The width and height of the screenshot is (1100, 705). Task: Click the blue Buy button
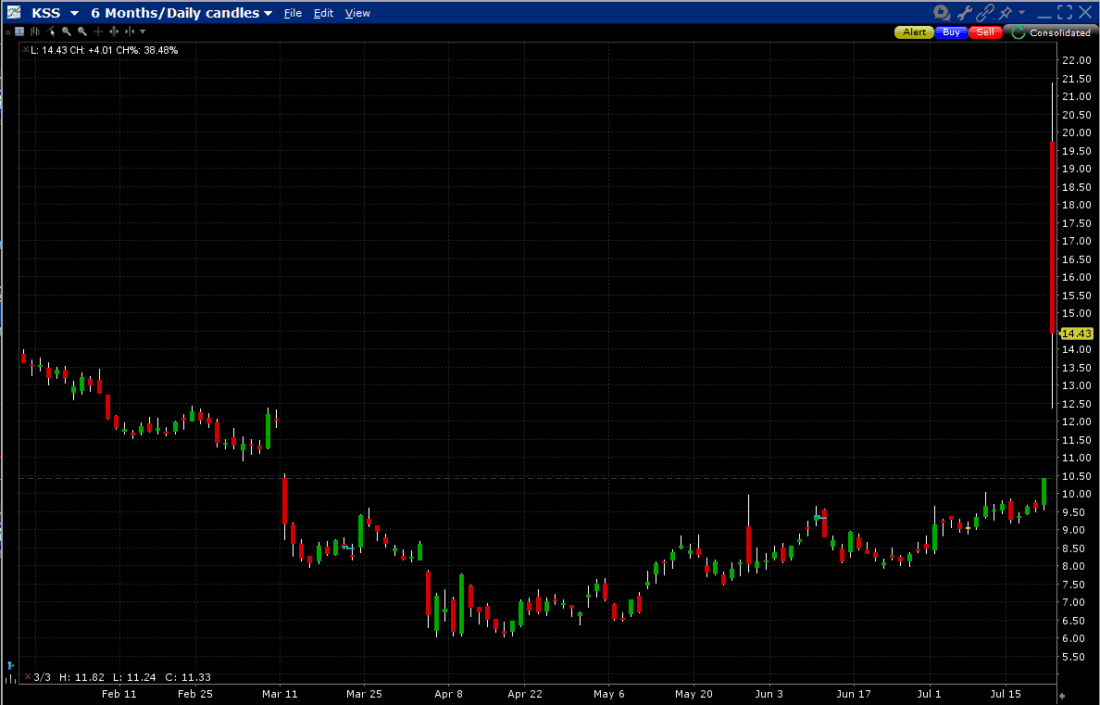[x=951, y=32]
